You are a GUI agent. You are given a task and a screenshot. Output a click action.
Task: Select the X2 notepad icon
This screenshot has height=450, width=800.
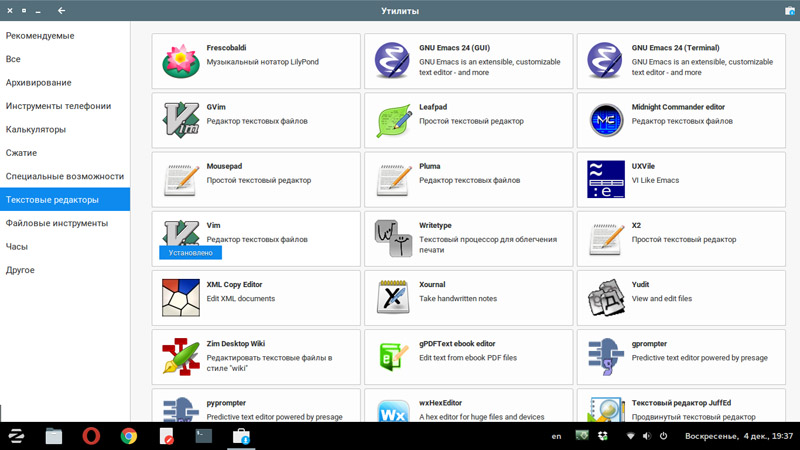606,239
